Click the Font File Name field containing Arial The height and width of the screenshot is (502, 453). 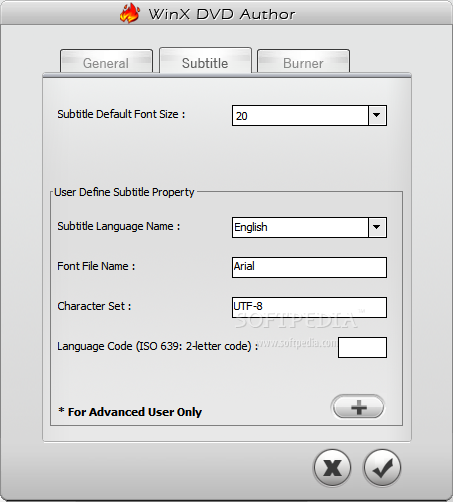(309, 267)
